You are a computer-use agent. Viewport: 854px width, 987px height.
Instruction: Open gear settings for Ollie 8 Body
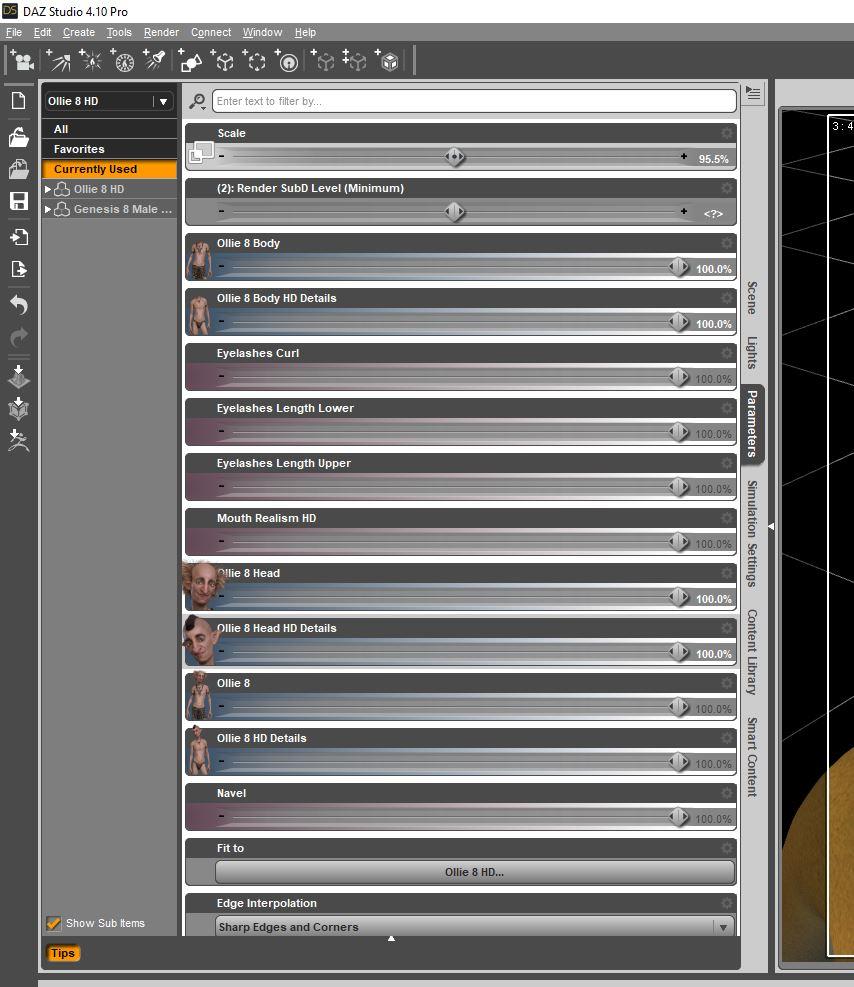727,243
